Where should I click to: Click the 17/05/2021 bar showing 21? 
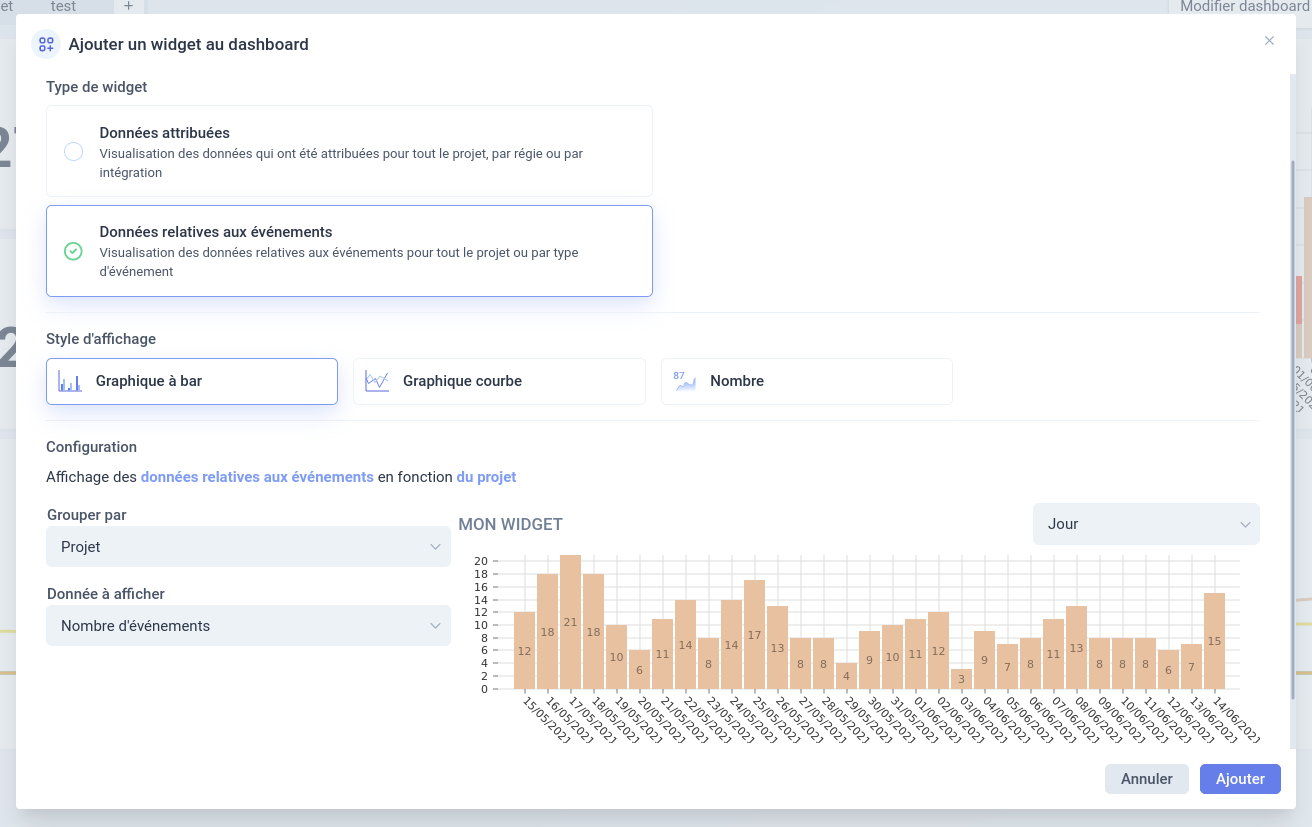click(x=571, y=622)
